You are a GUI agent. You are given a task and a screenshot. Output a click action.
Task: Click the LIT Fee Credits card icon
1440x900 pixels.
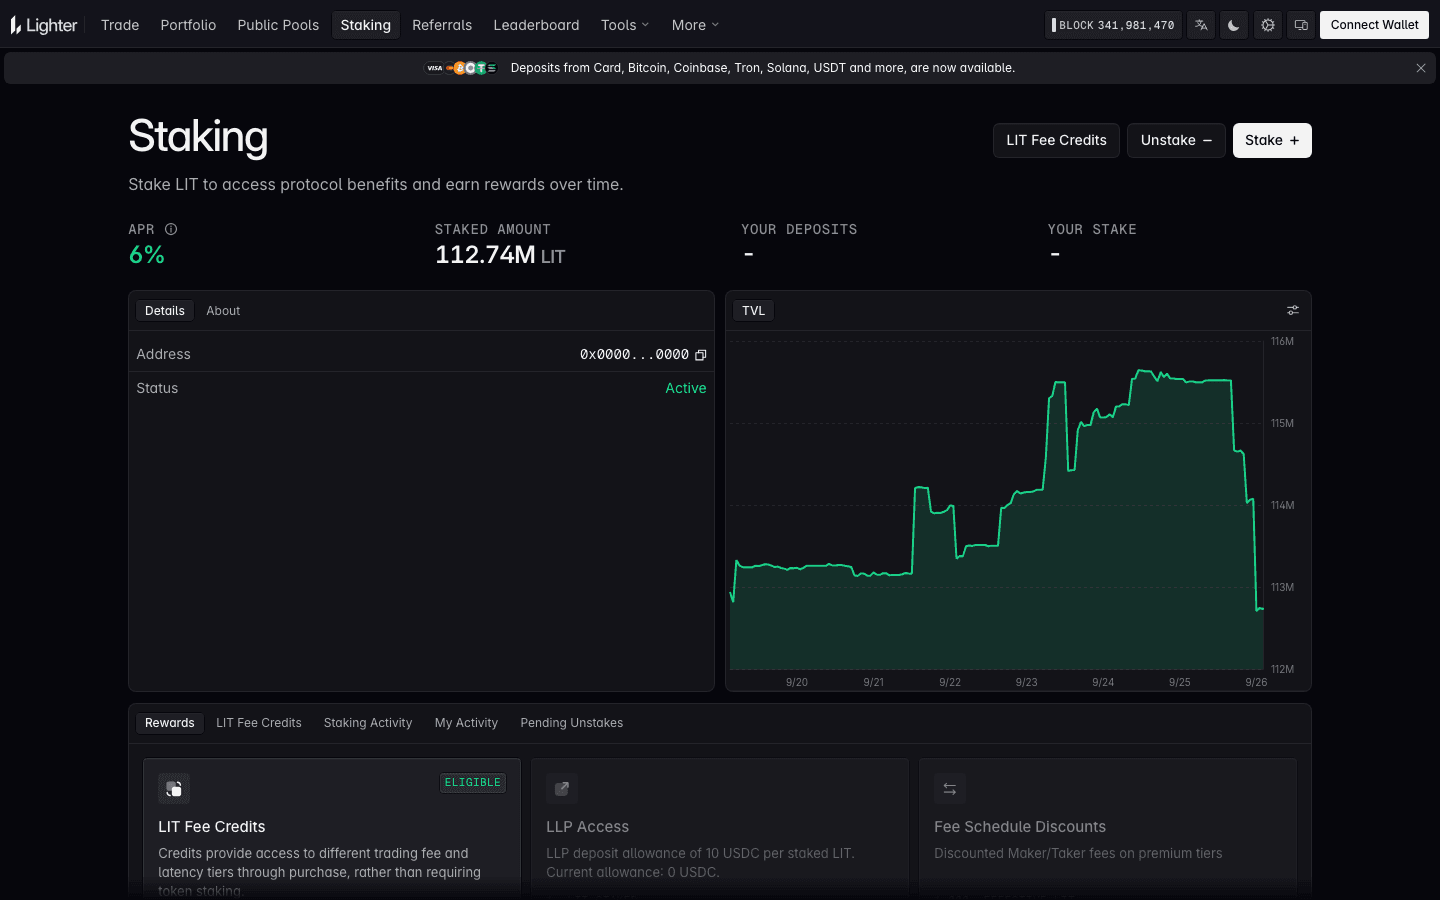click(174, 788)
